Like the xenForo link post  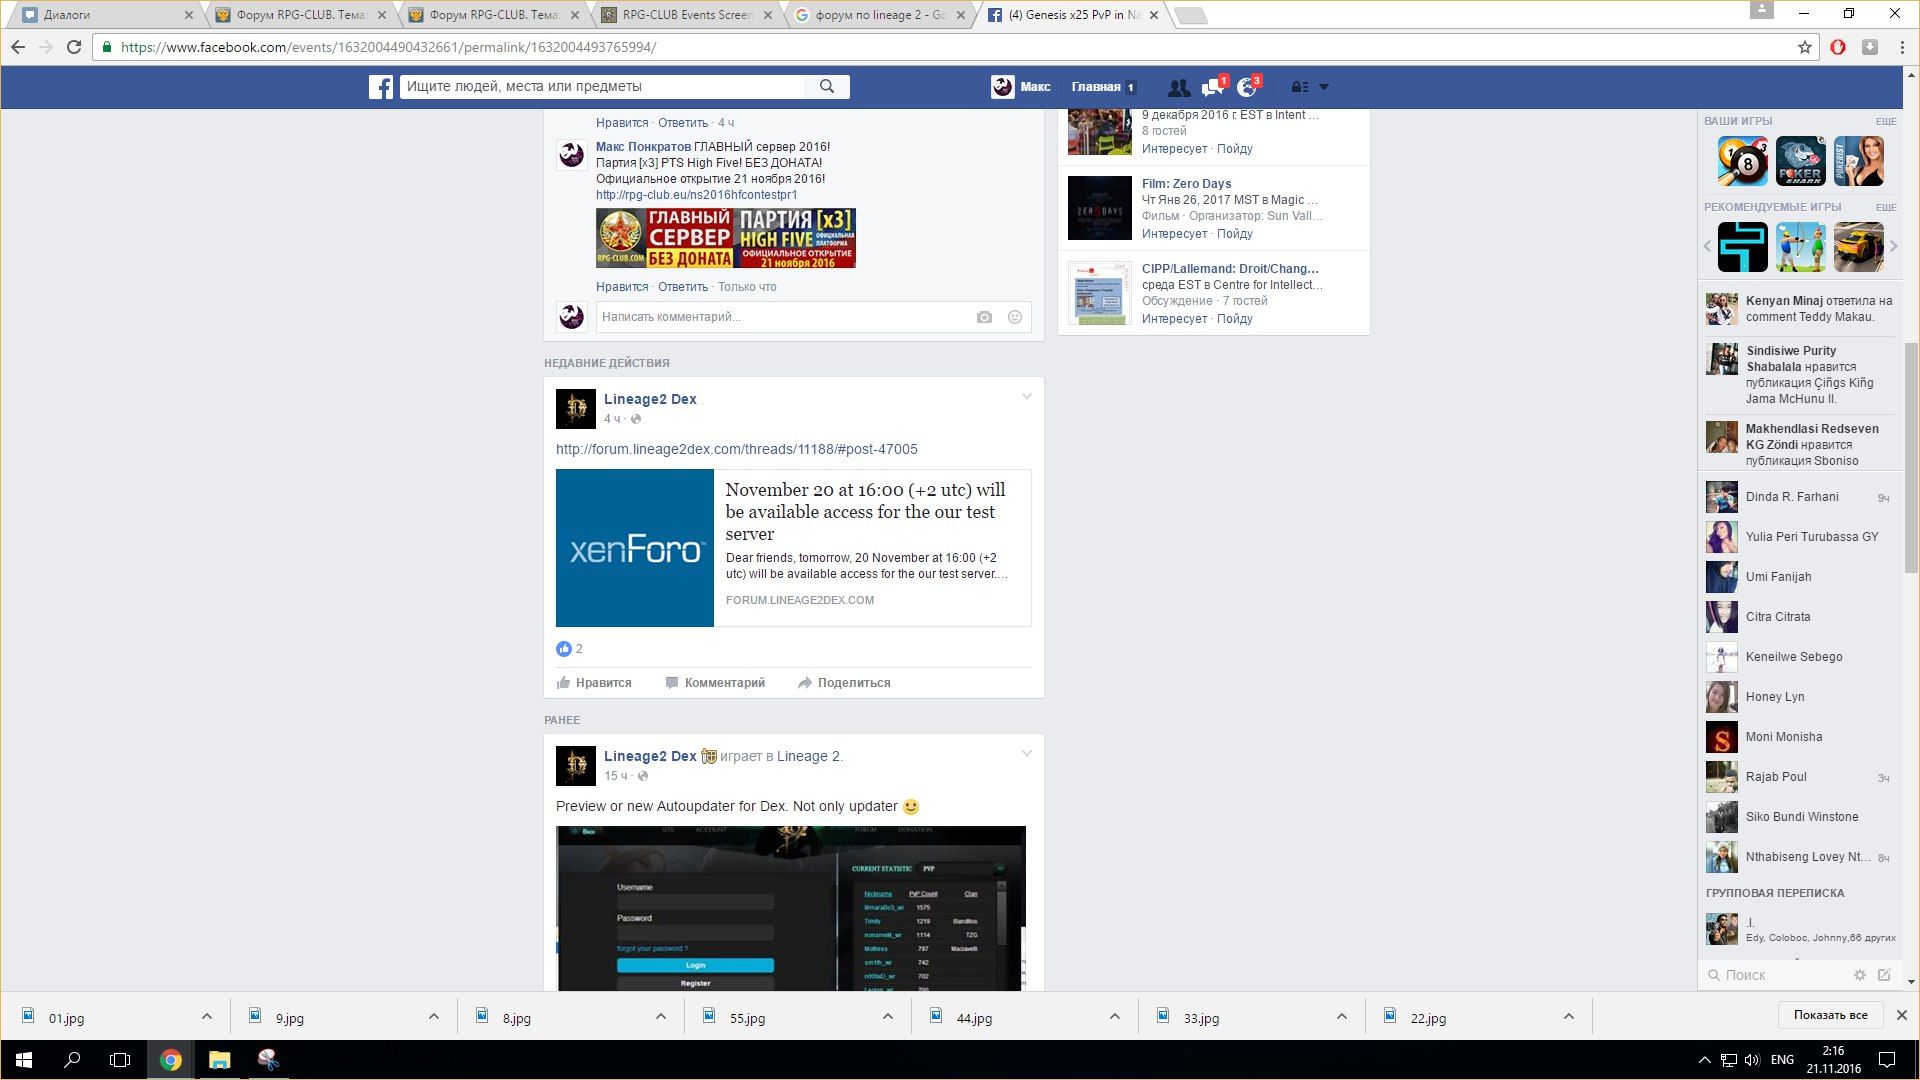(594, 683)
